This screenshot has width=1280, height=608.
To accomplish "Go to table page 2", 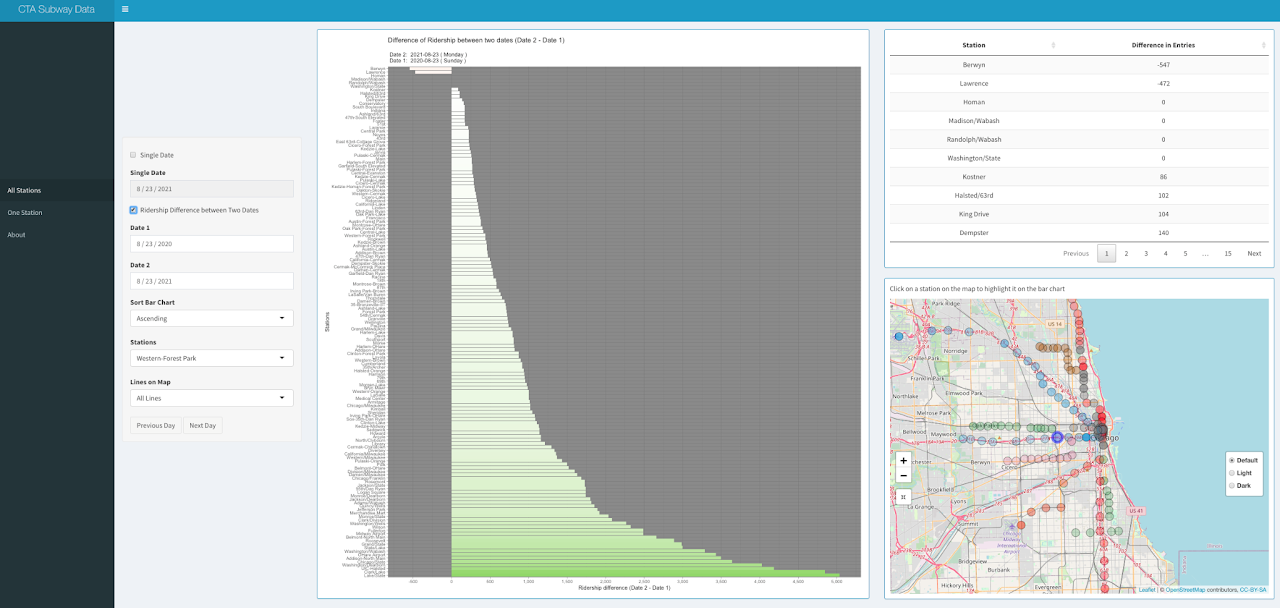I will click(x=1126, y=253).
